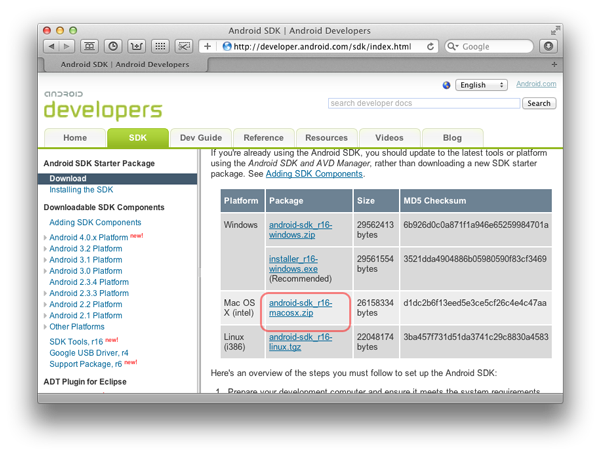Click the add bookmark plus button
This screenshot has height=455, width=600.
(x=207, y=46)
